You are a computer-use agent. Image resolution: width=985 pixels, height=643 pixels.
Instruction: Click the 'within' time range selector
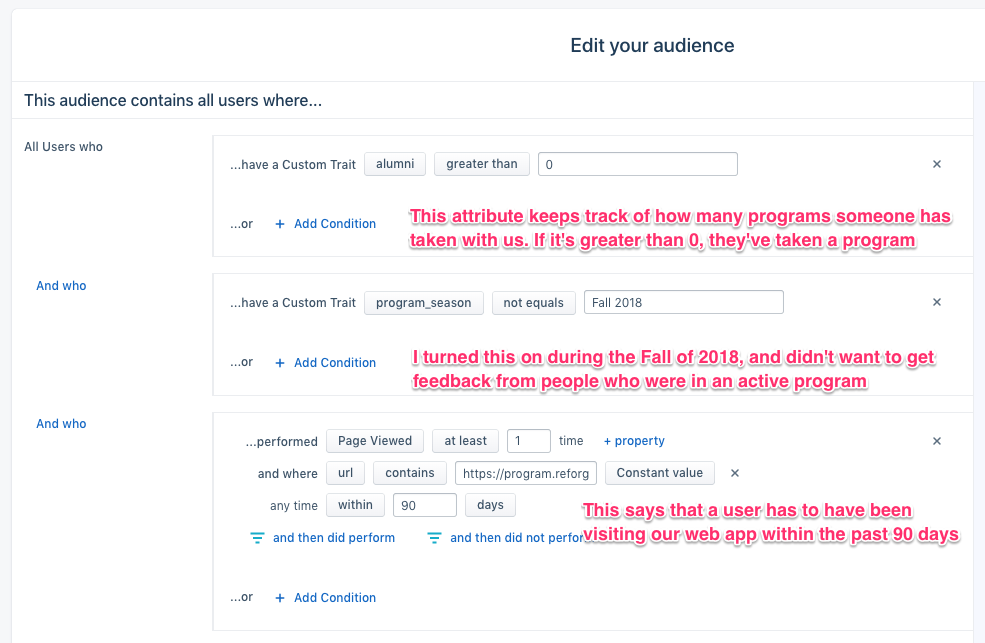click(x=356, y=505)
